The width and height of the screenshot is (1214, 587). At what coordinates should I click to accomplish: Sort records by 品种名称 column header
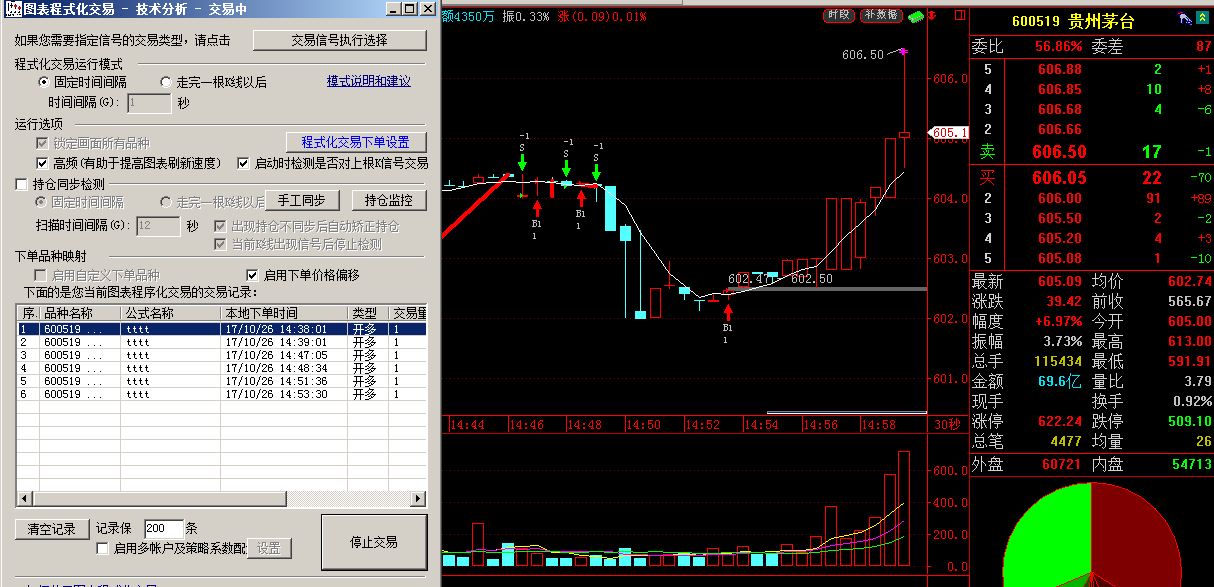pyautogui.click(x=81, y=313)
